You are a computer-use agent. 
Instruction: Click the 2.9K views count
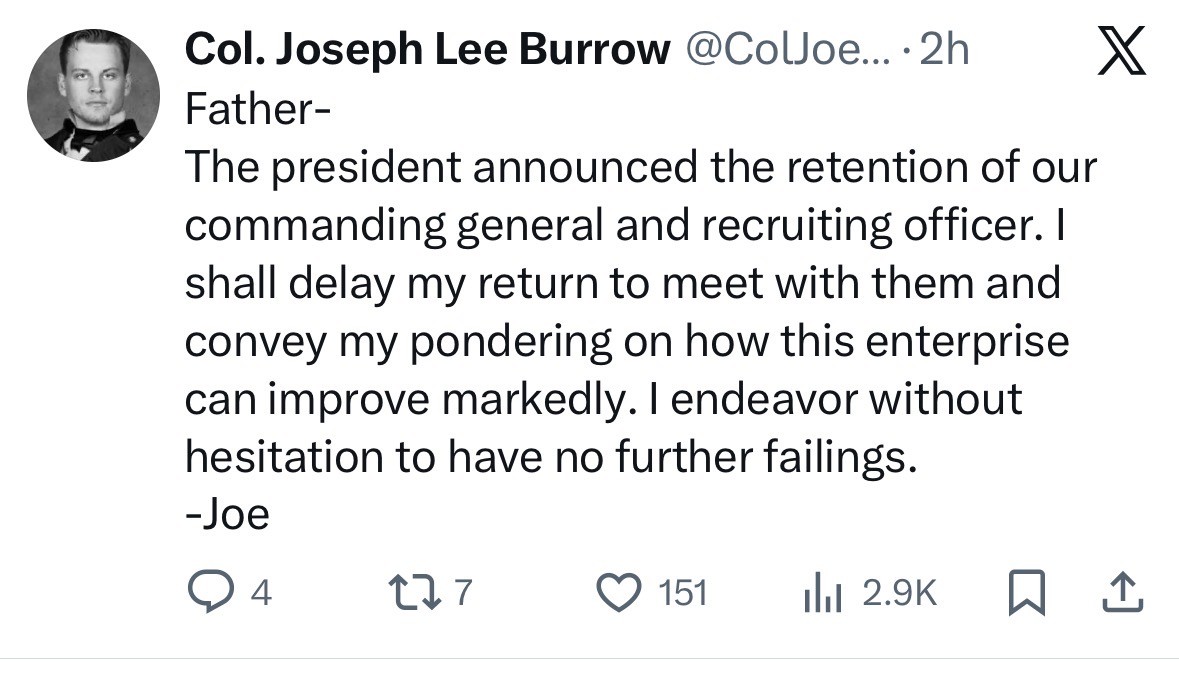[899, 594]
